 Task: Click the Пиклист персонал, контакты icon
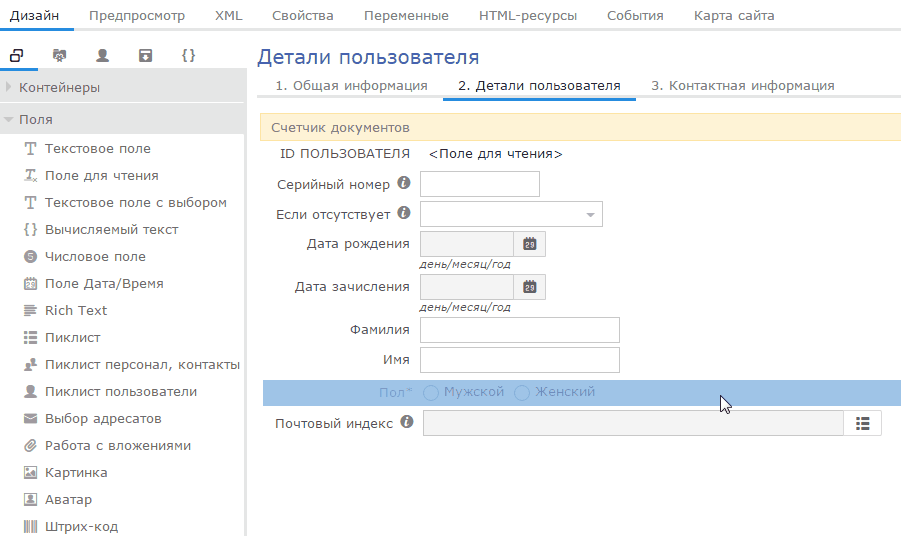[x=30, y=365]
